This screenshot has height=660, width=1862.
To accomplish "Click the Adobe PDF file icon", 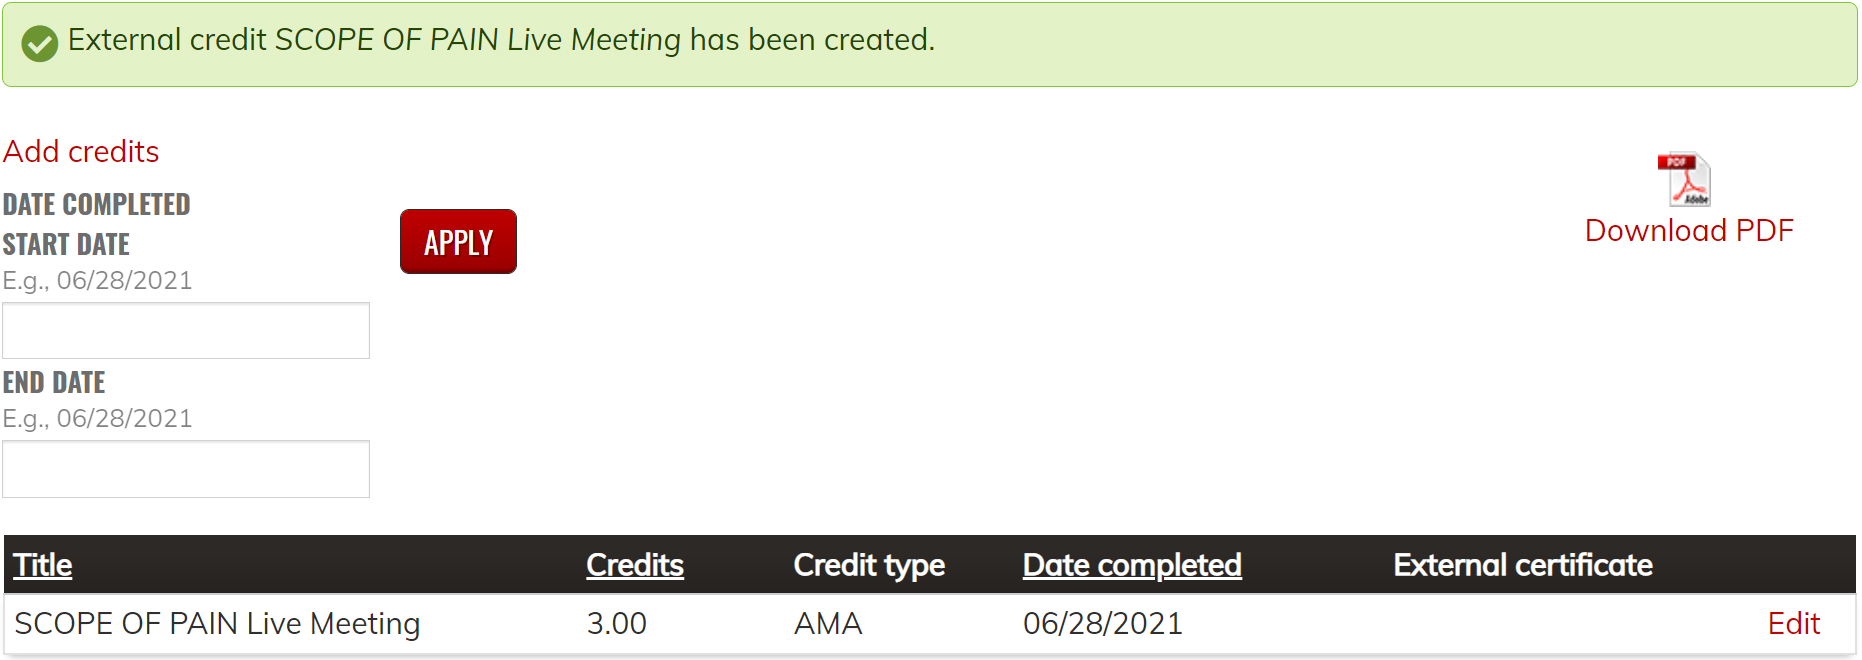I will [1684, 180].
